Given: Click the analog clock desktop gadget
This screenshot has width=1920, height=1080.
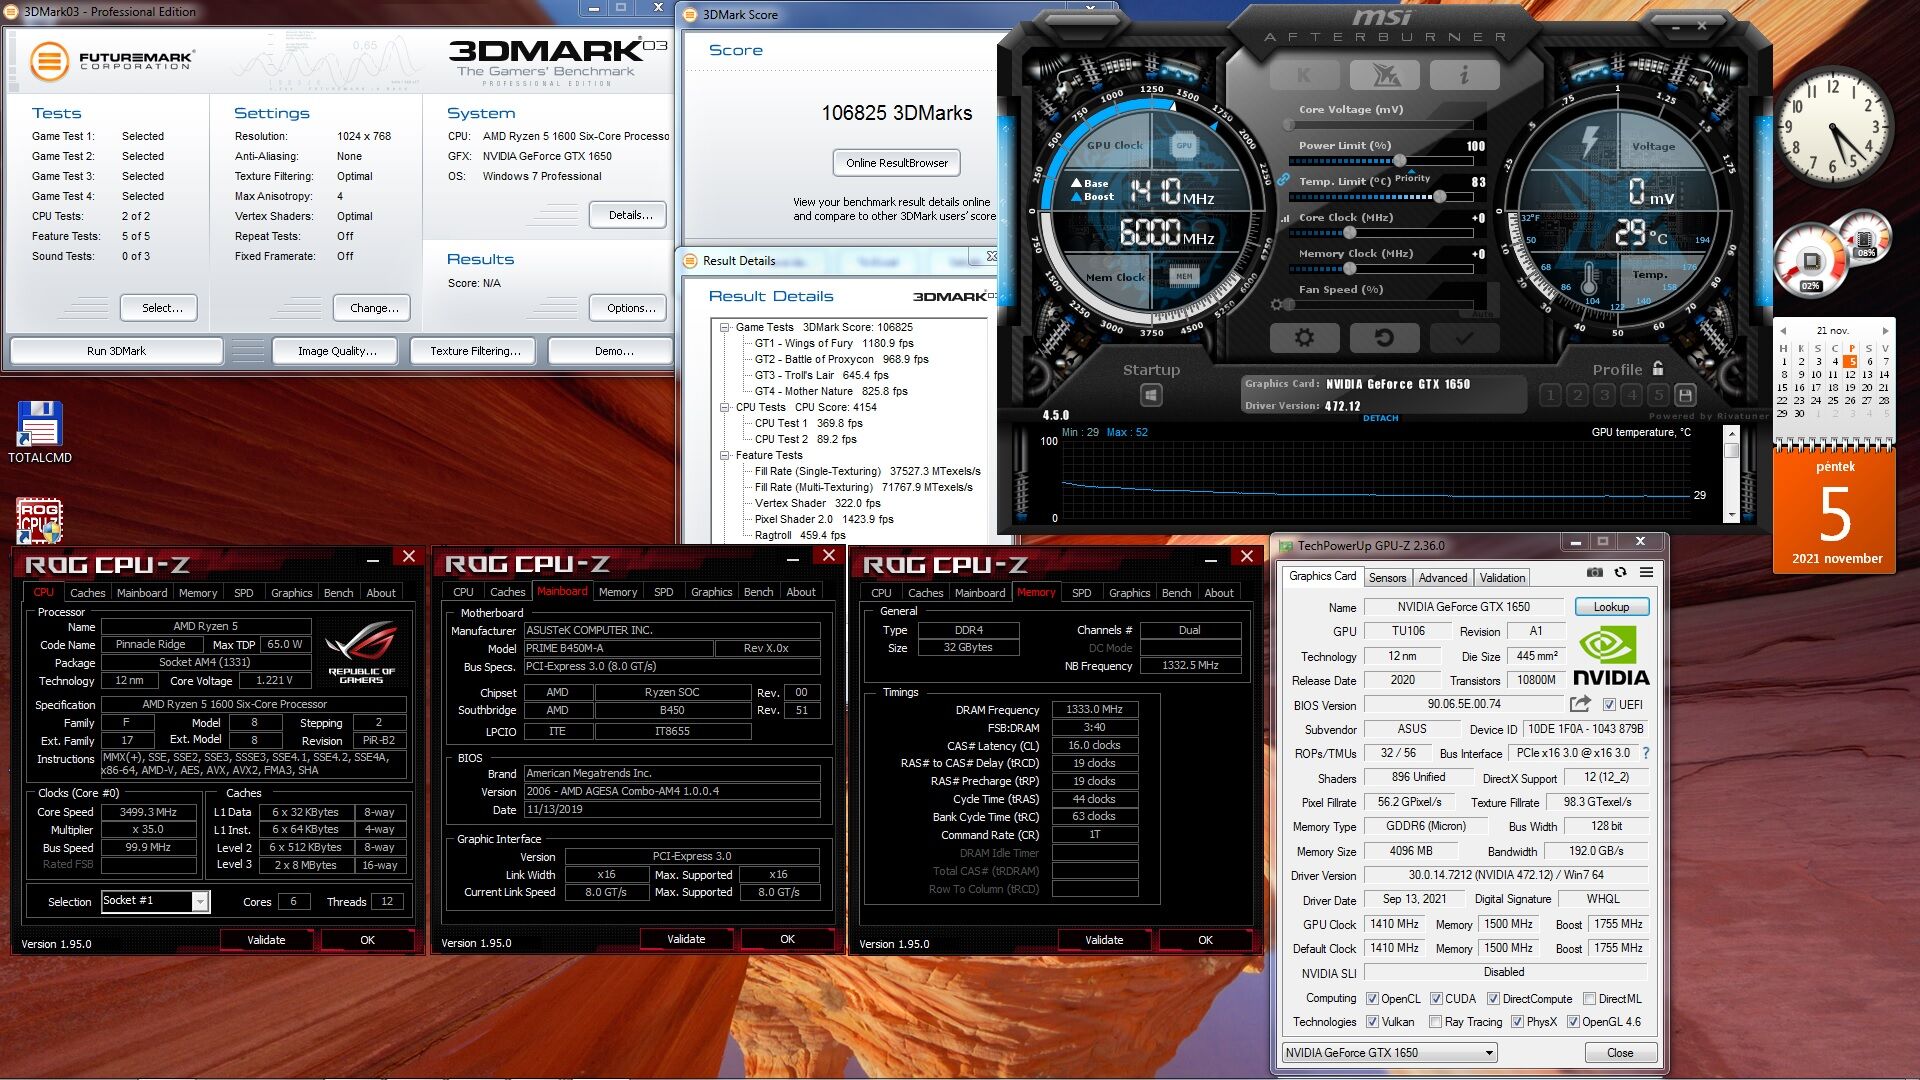Looking at the screenshot, I should (1835, 127).
